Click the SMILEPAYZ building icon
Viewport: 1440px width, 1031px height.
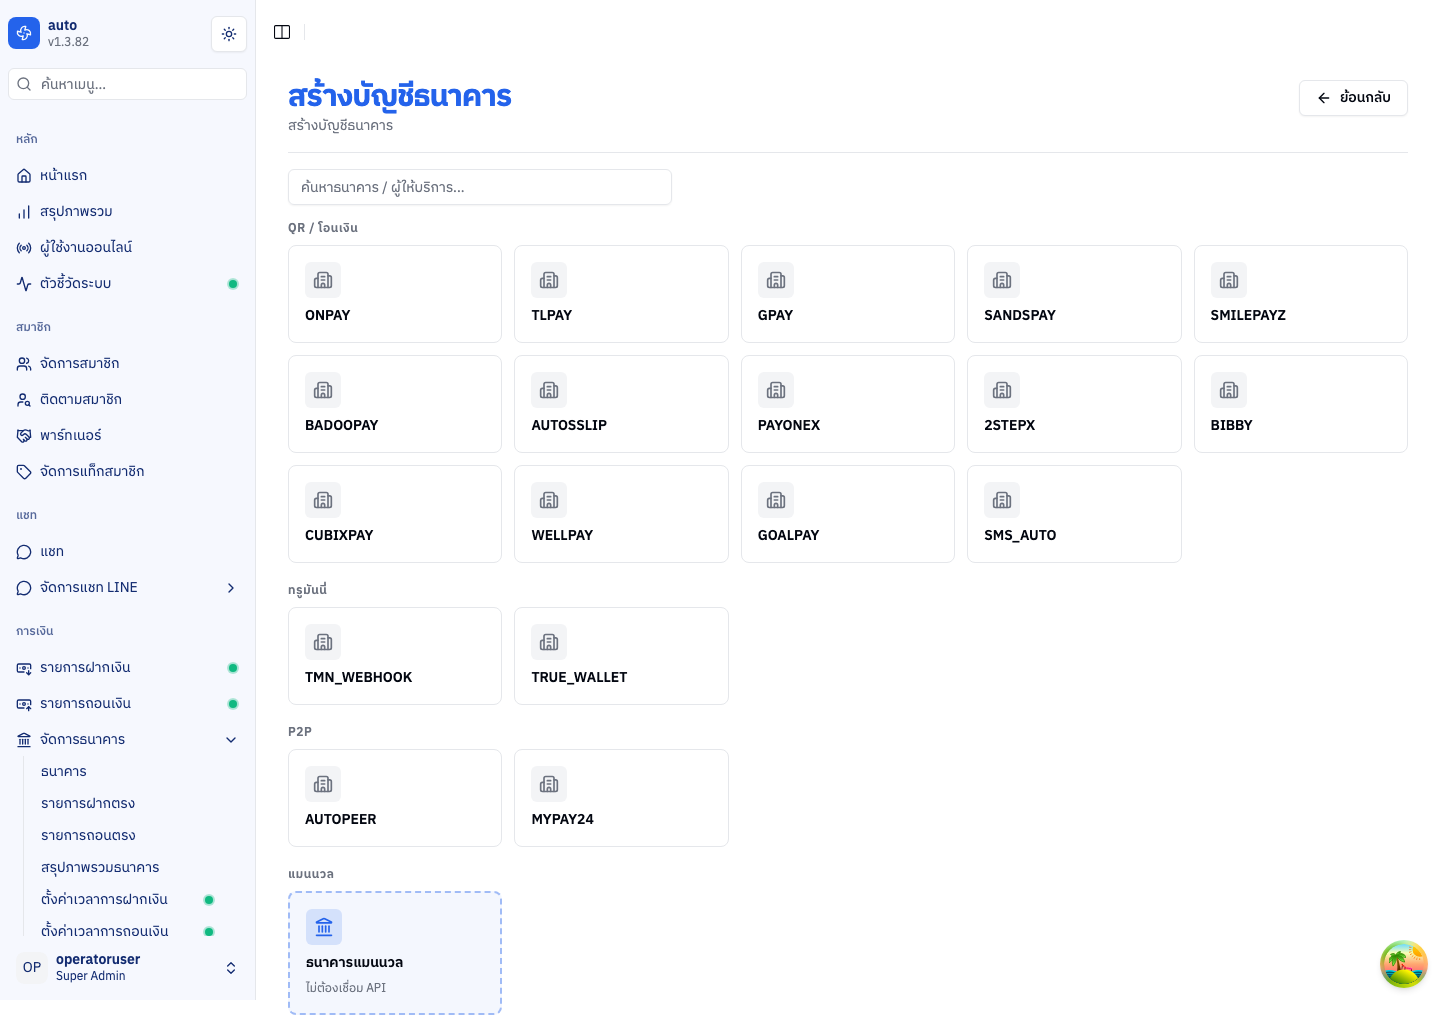click(1229, 280)
